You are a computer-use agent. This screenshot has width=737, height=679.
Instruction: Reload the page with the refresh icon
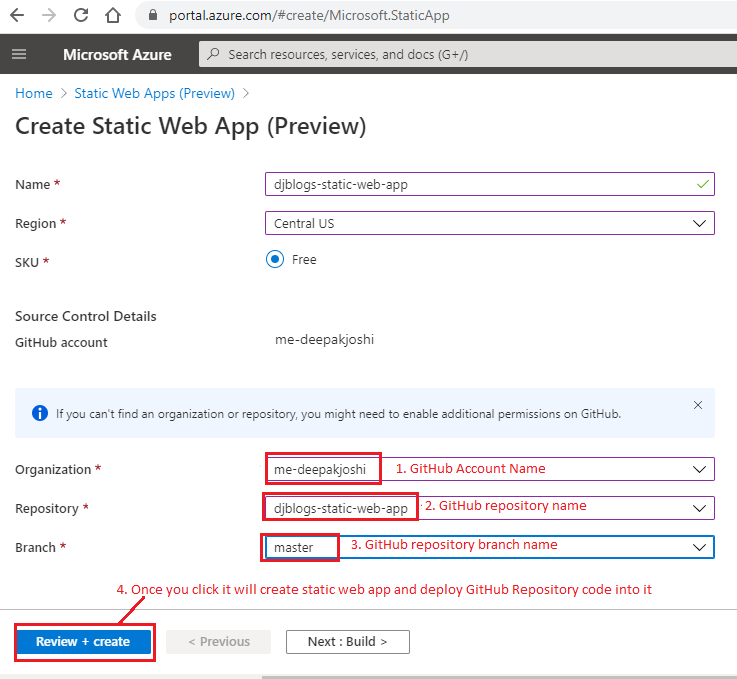click(x=81, y=15)
